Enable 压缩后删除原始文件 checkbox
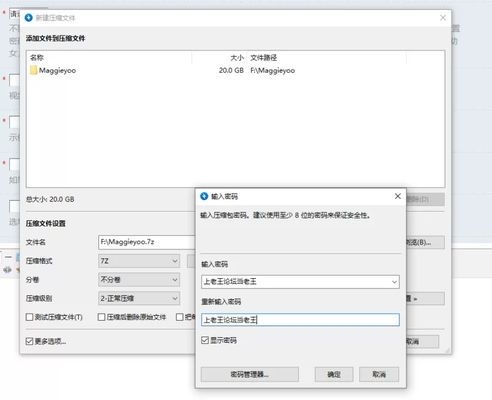Screen dimensions: 492x400 (x=102, y=317)
